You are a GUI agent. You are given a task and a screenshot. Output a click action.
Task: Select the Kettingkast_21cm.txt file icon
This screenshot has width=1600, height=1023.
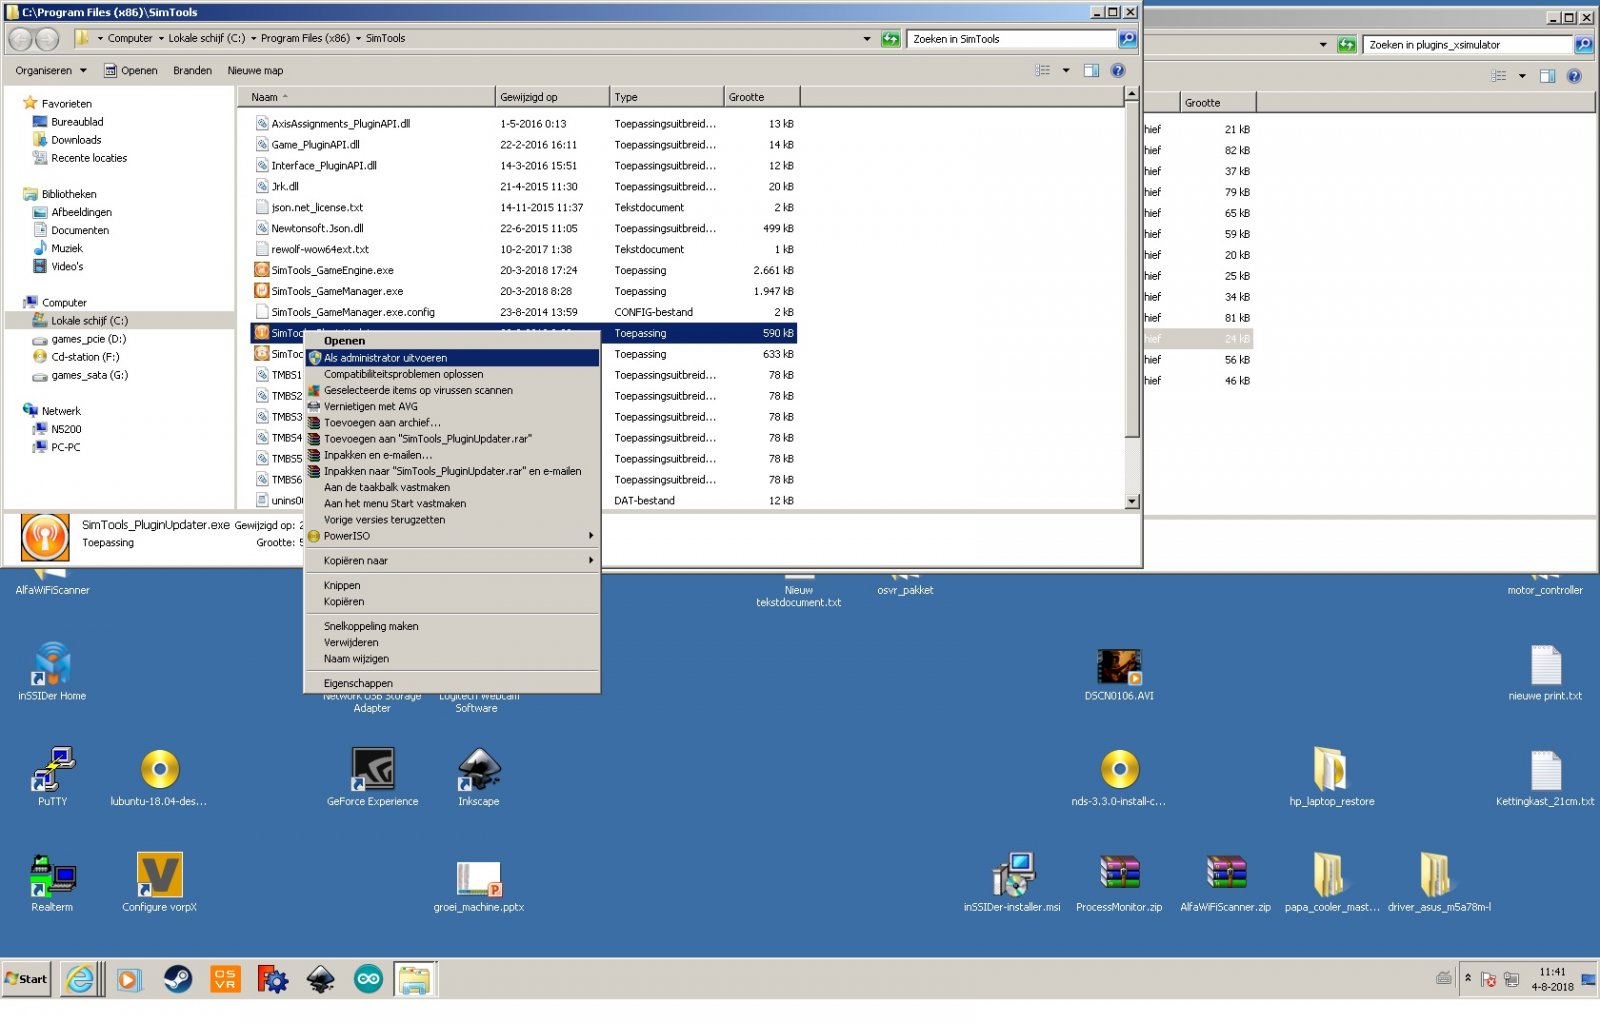point(1545,776)
